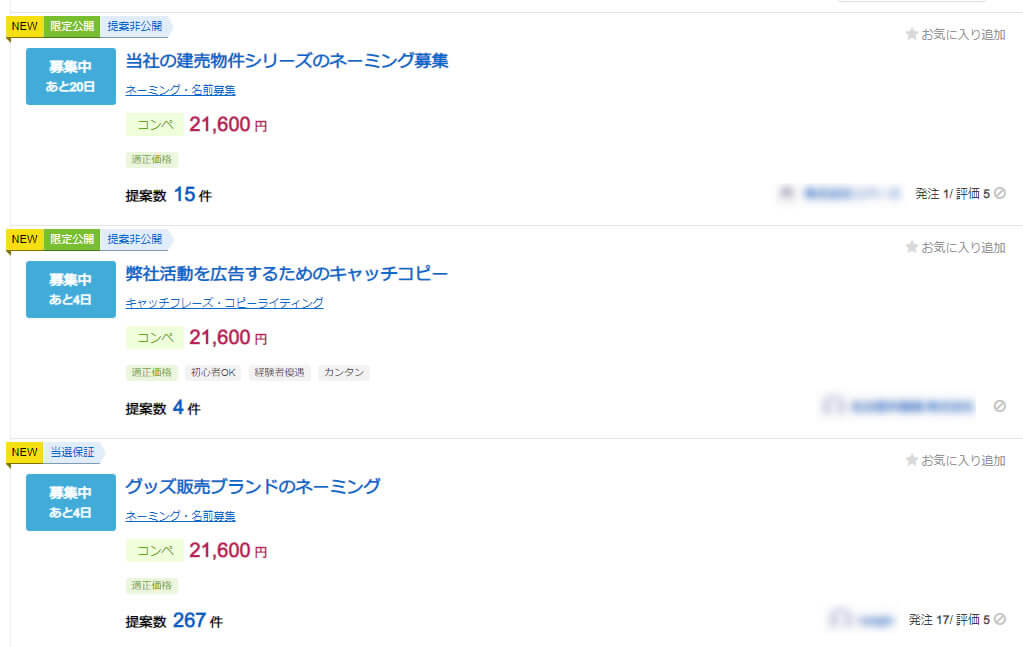This screenshot has height=647, width=1023.
Task: Open the ネーミング・名前募集 category under the 建売物件 job
Action: (180, 90)
